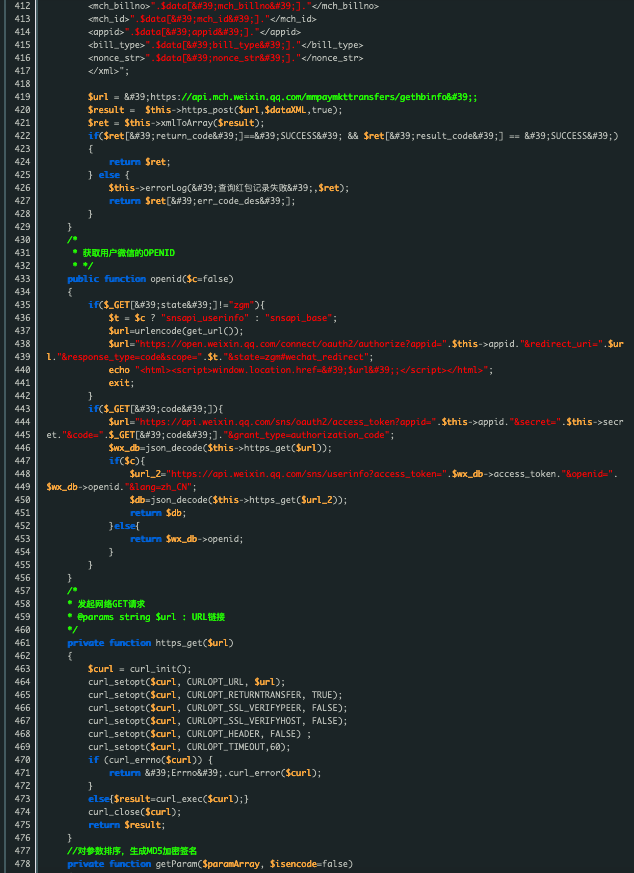
Task: Click line number 450 in the gutter
Action: 21,500
